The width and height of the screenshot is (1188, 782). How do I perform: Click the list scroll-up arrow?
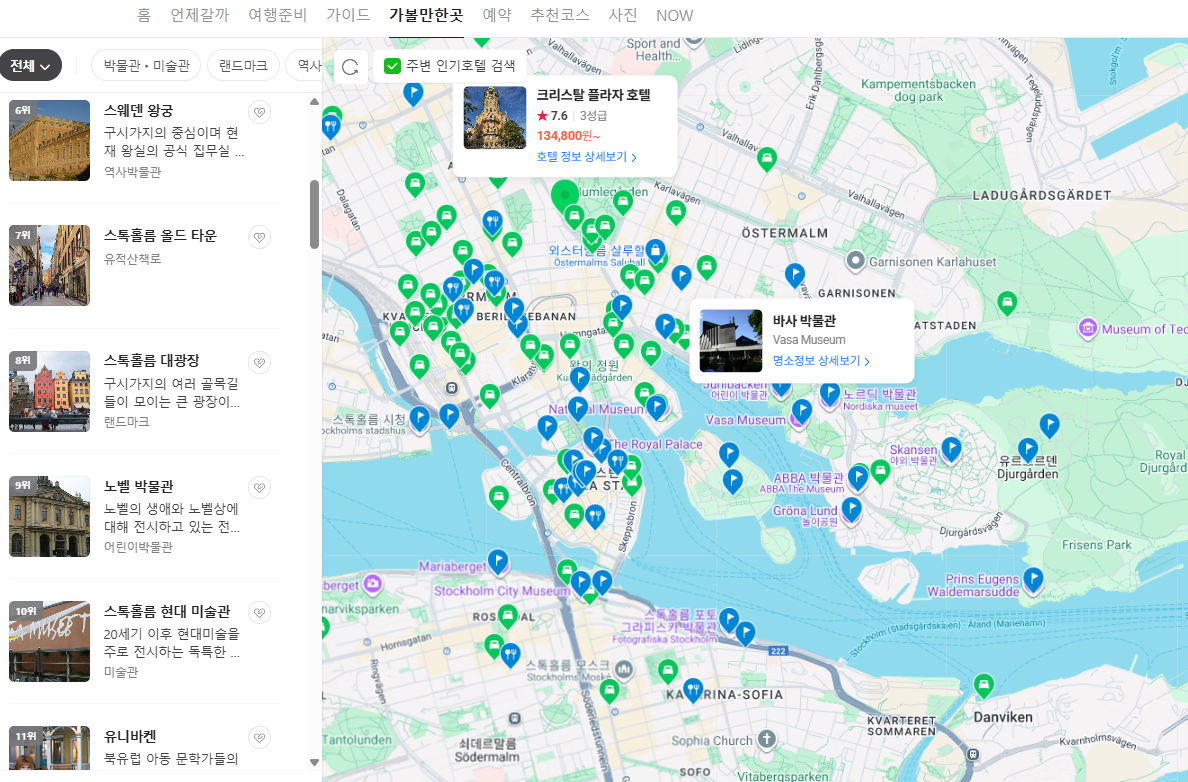click(x=314, y=102)
